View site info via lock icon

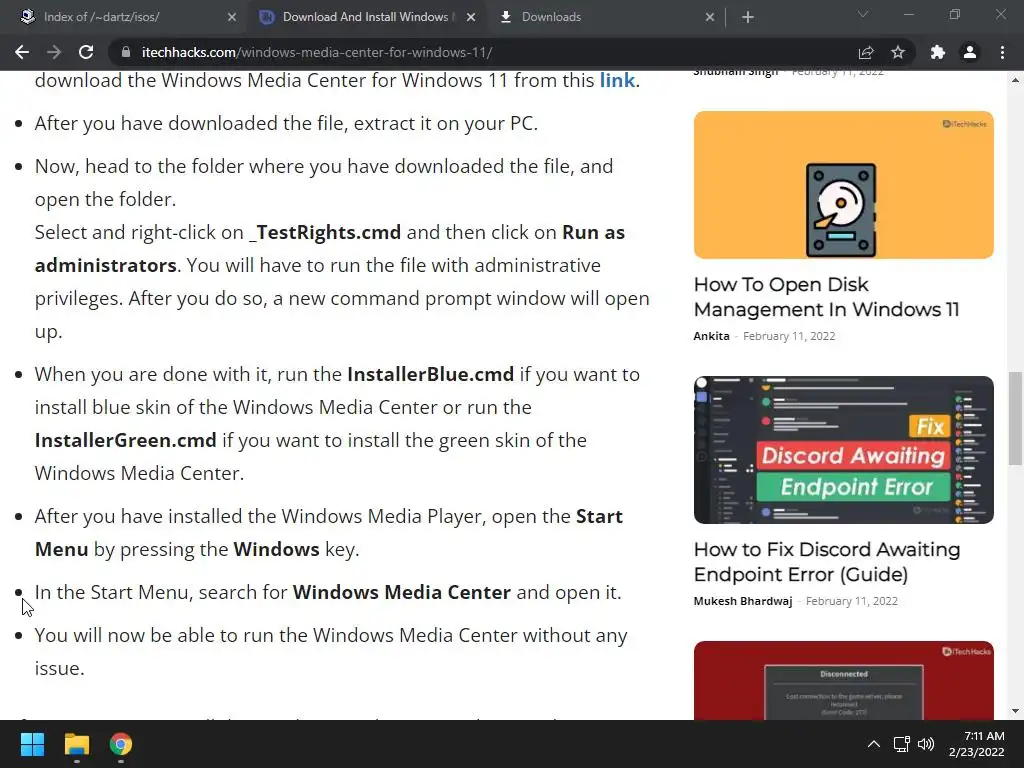click(126, 52)
